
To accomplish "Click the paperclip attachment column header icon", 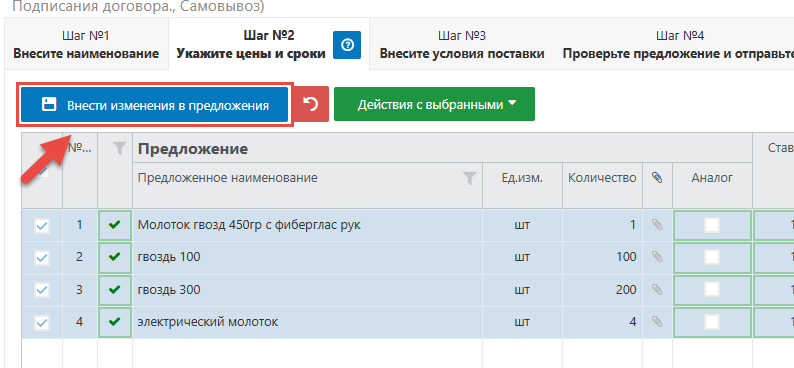I will pos(657,178).
